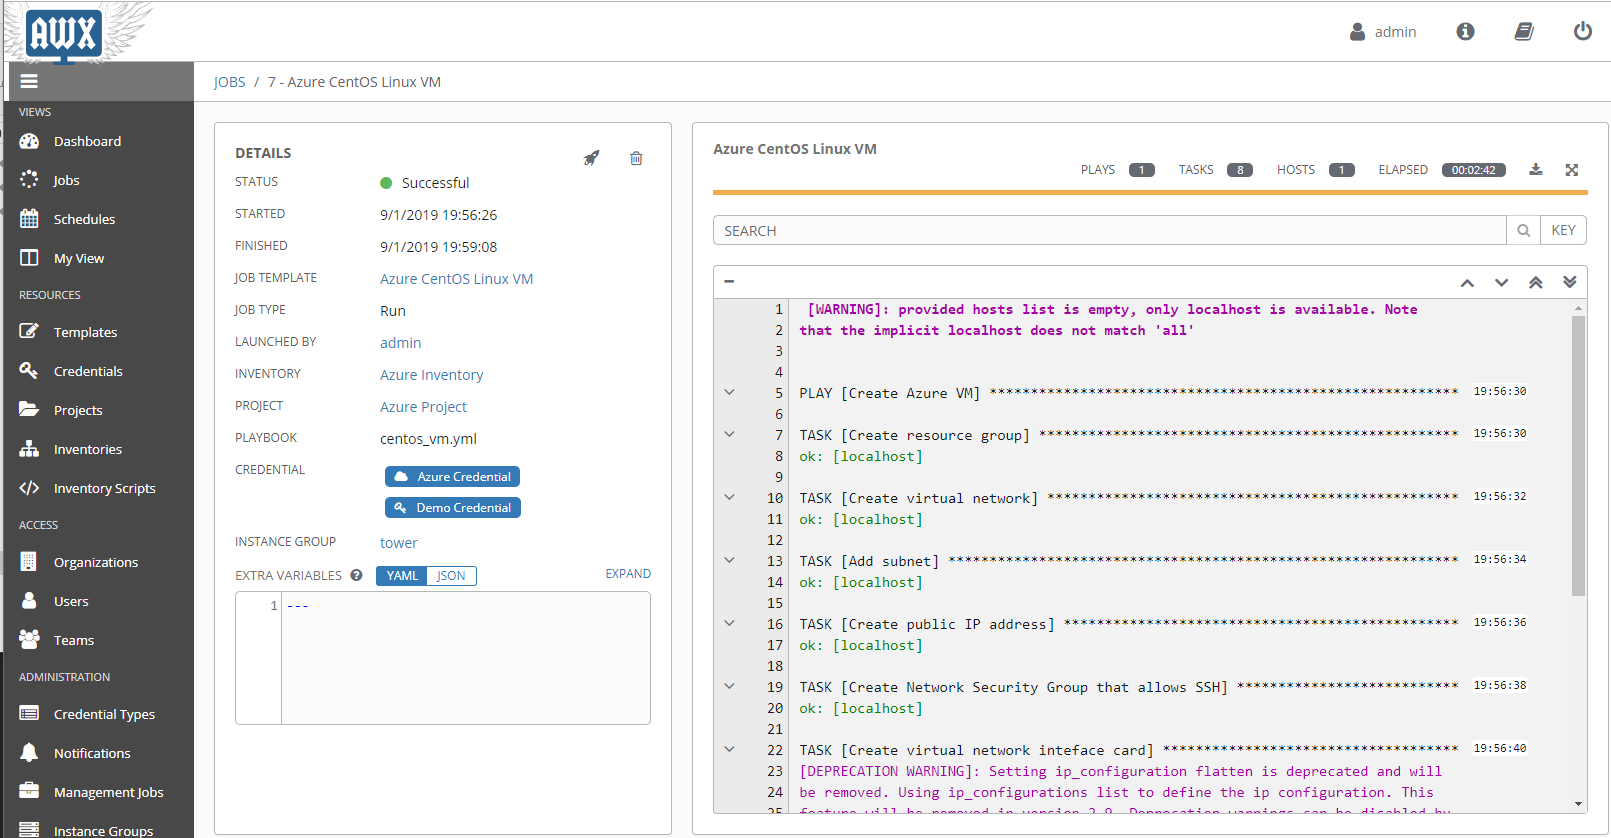The height and width of the screenshot is (838, 1611).
Task: Expand the extra variables editor
Action: point(628,574)
